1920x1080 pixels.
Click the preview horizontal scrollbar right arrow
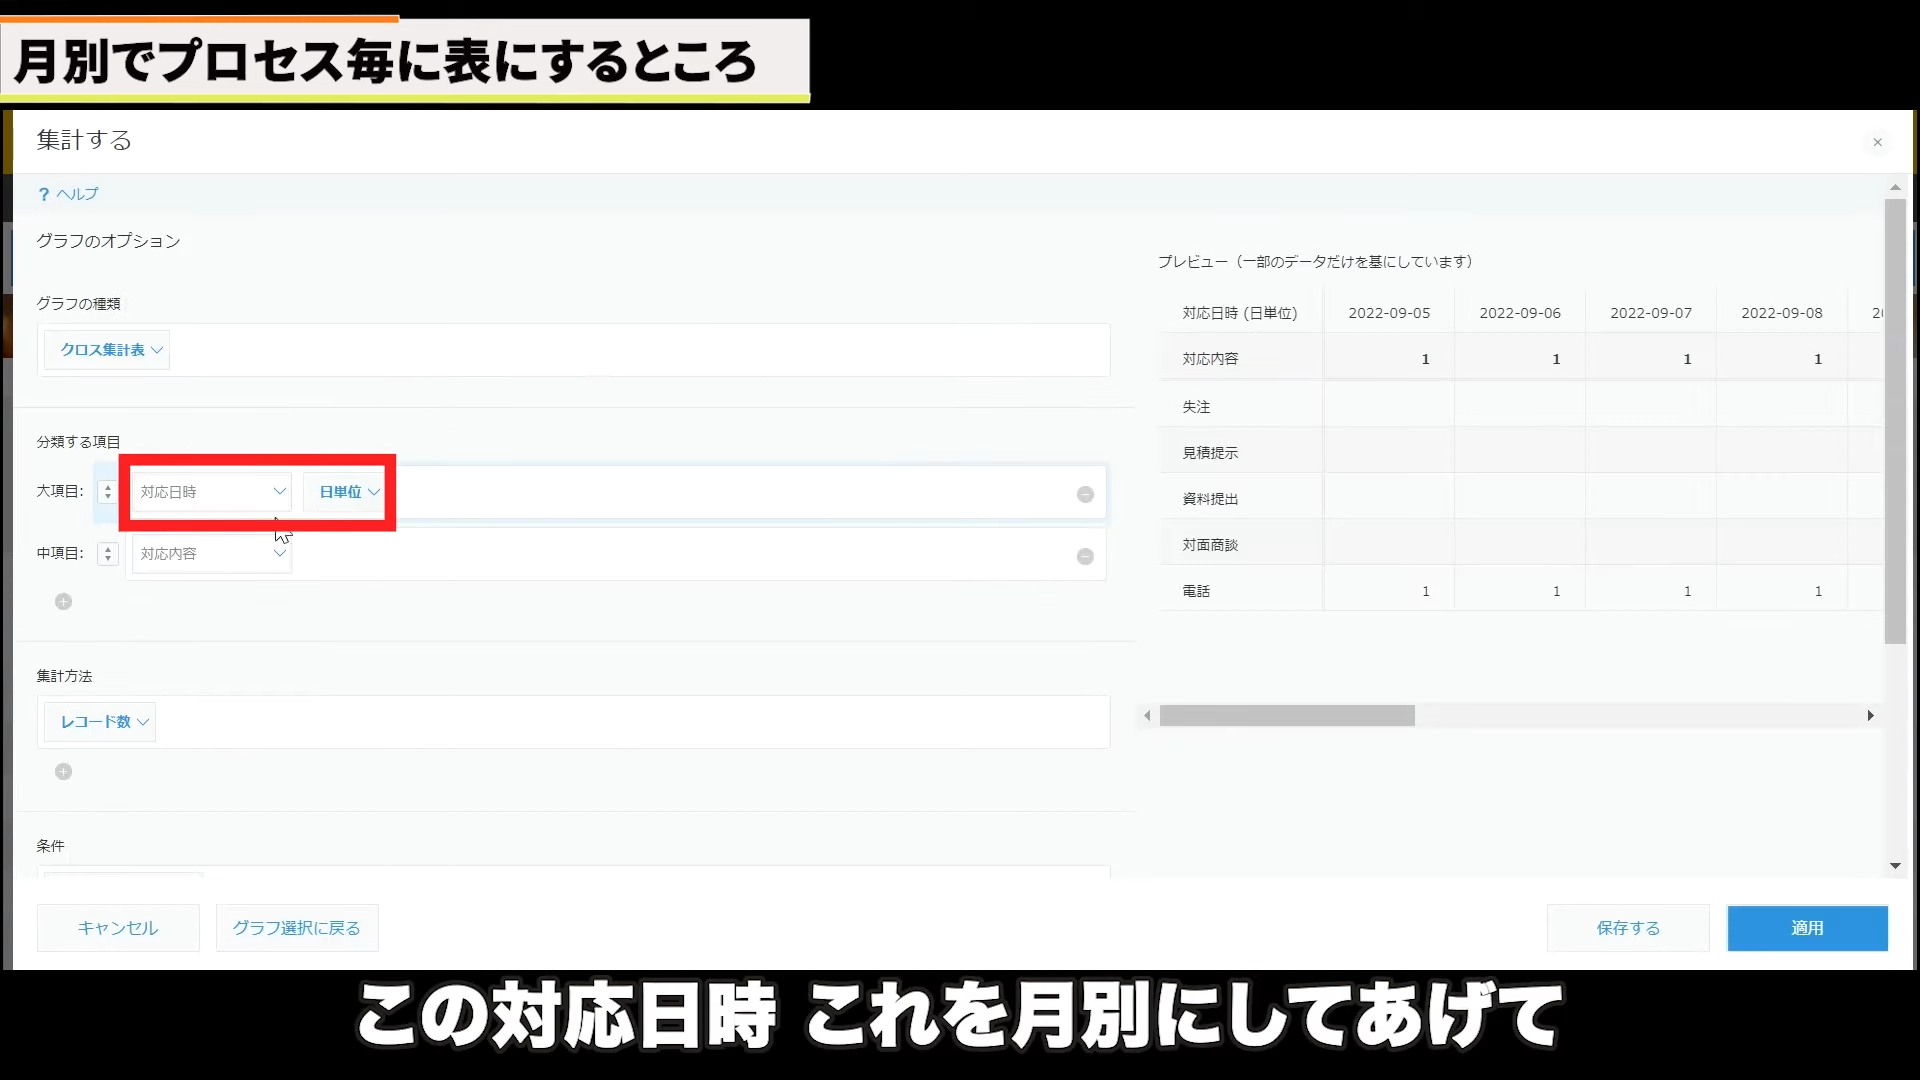click(1869, 716)
